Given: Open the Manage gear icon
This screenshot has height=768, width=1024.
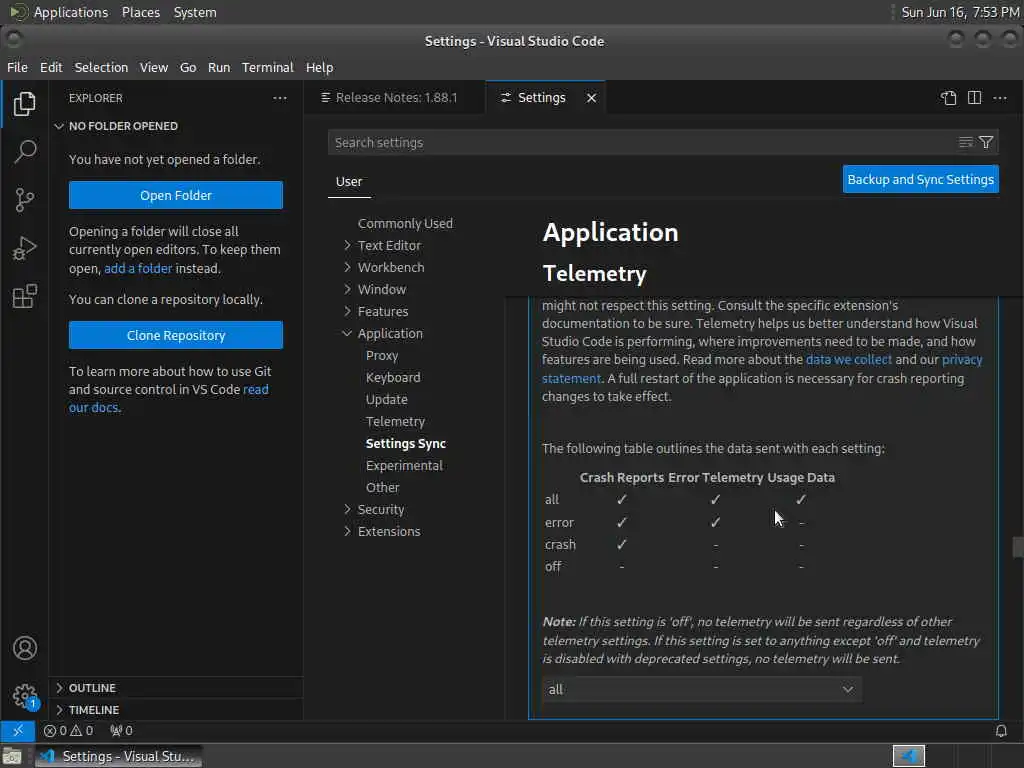Looking at the screenshot, I should point(25,696).
